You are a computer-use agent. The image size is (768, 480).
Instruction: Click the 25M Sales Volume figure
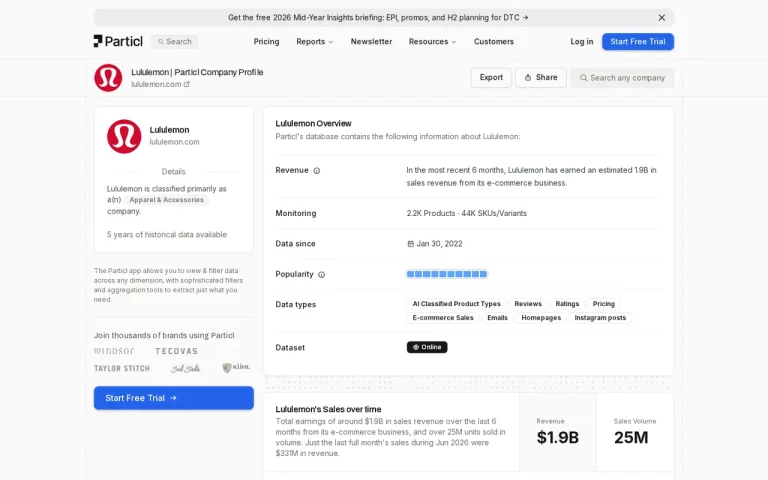pos(631,437)
